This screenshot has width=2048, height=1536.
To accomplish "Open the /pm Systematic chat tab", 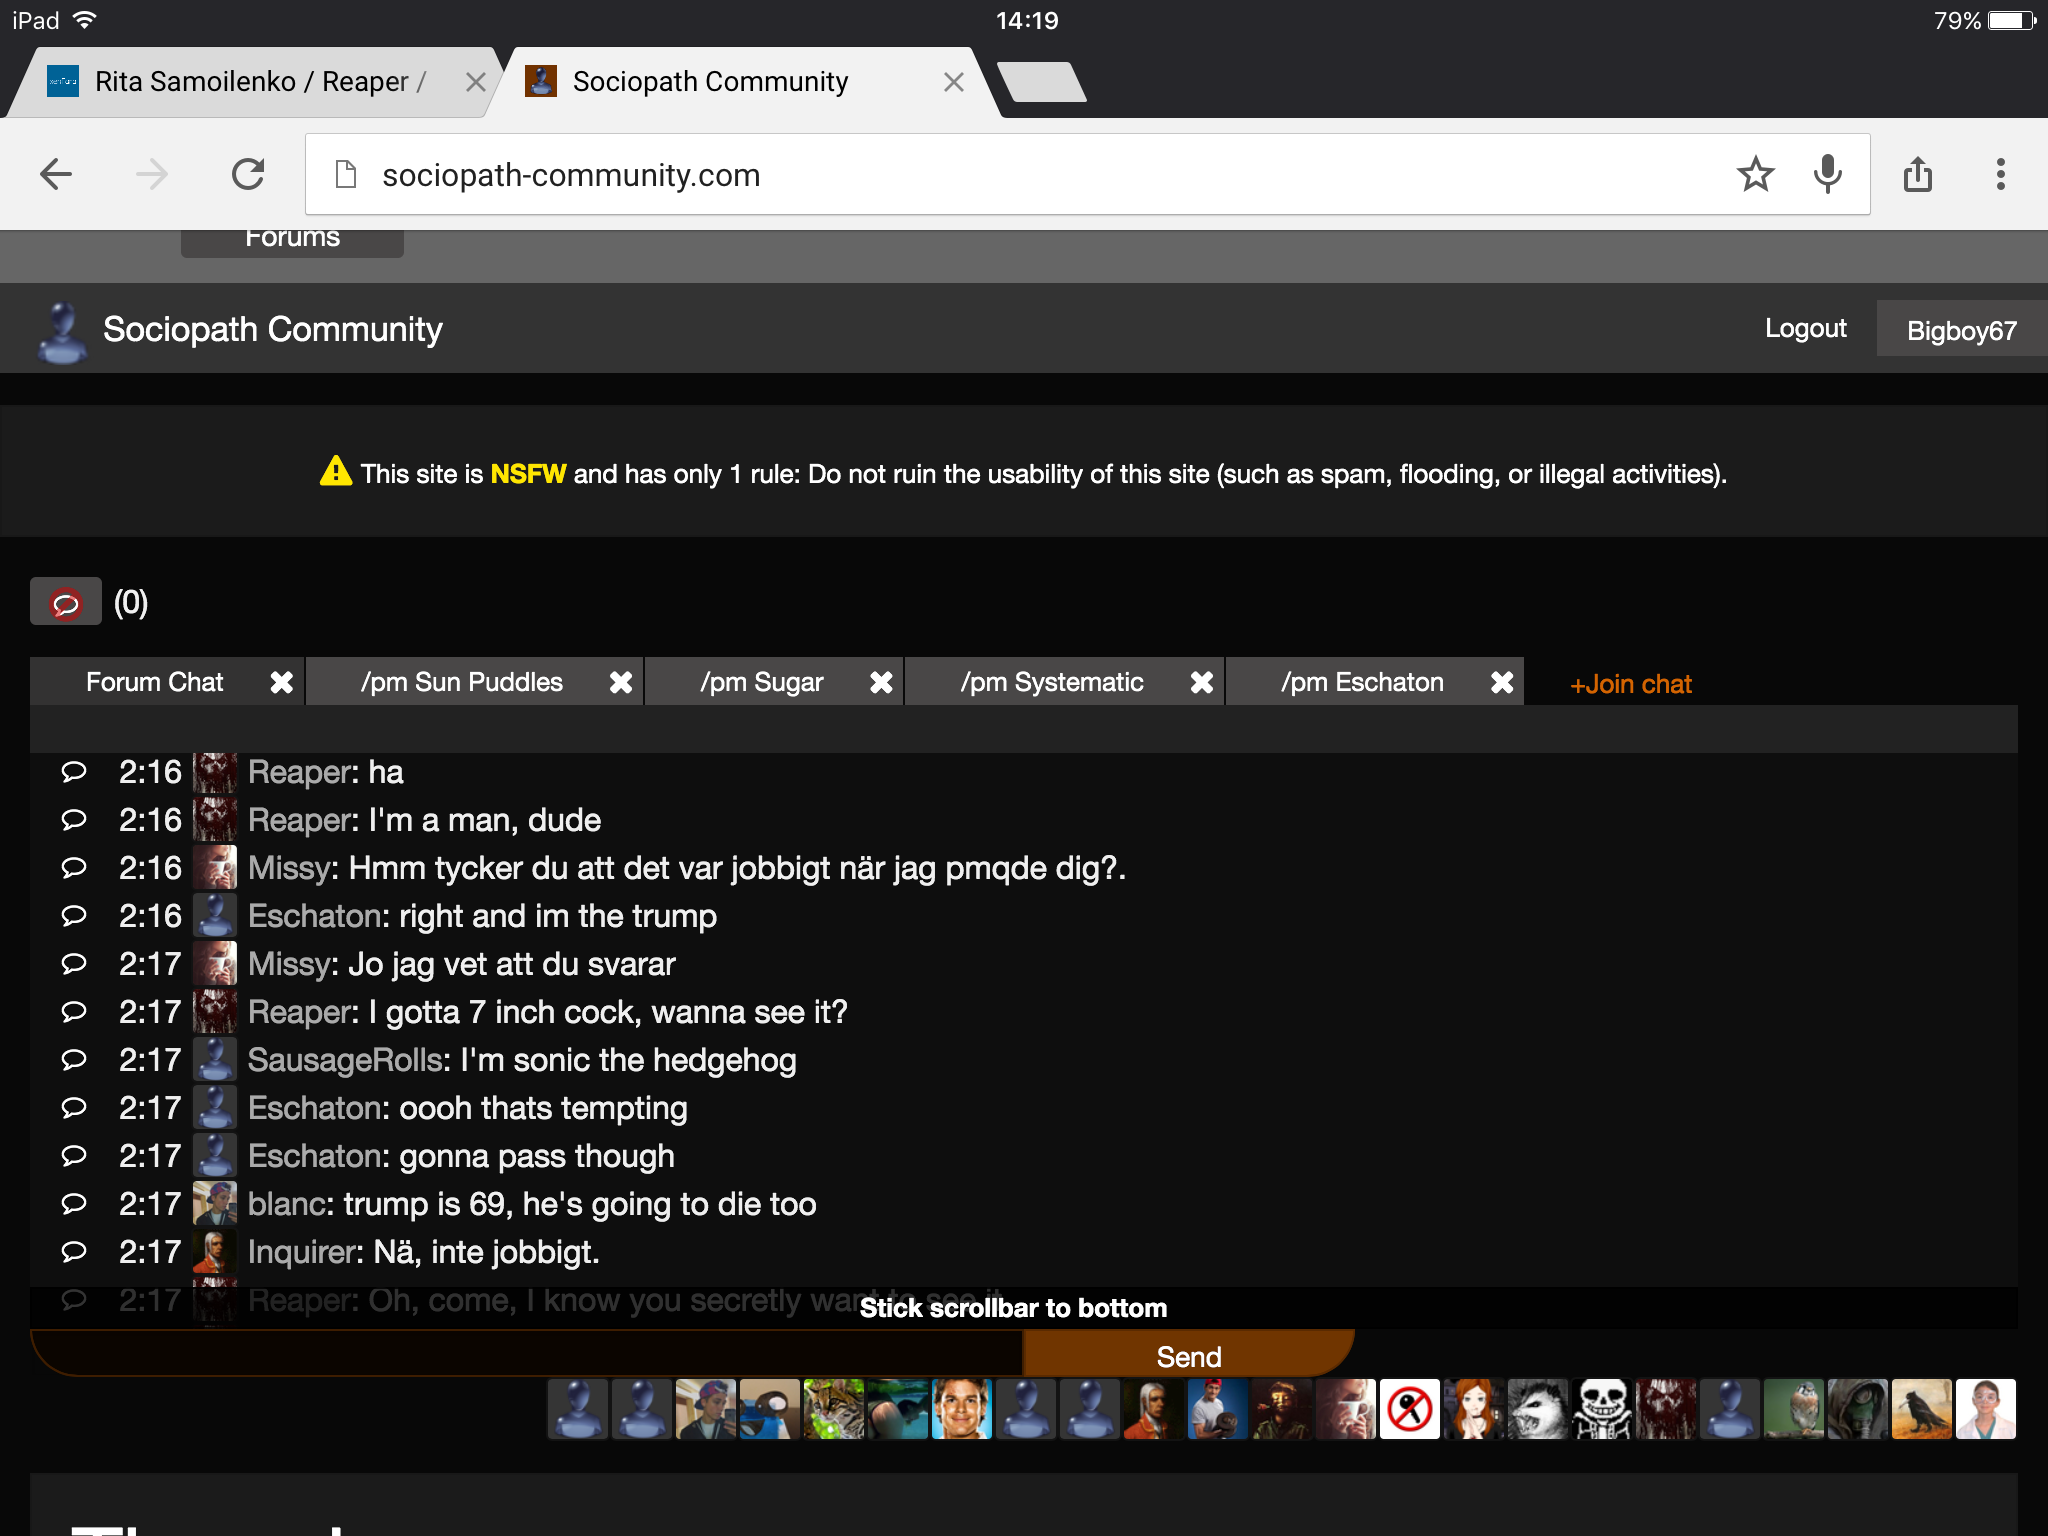I will coord(1052,682).
